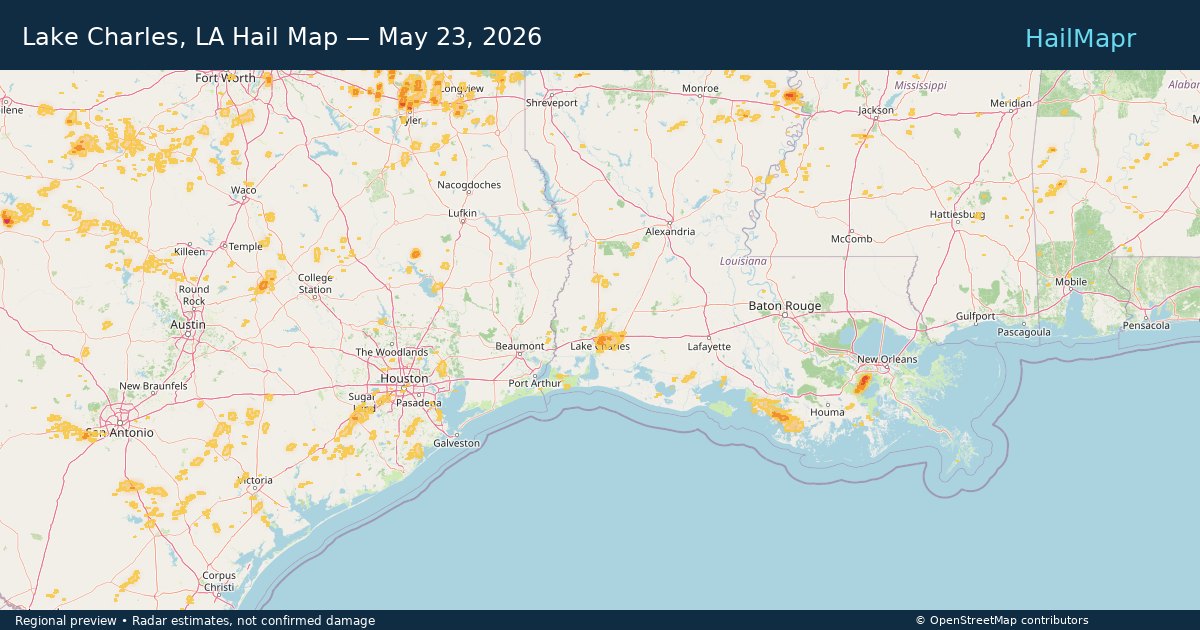Click the Alexandria city label
The height and width of the screenshot is (630, 1200).
click(x=670, y=231)
